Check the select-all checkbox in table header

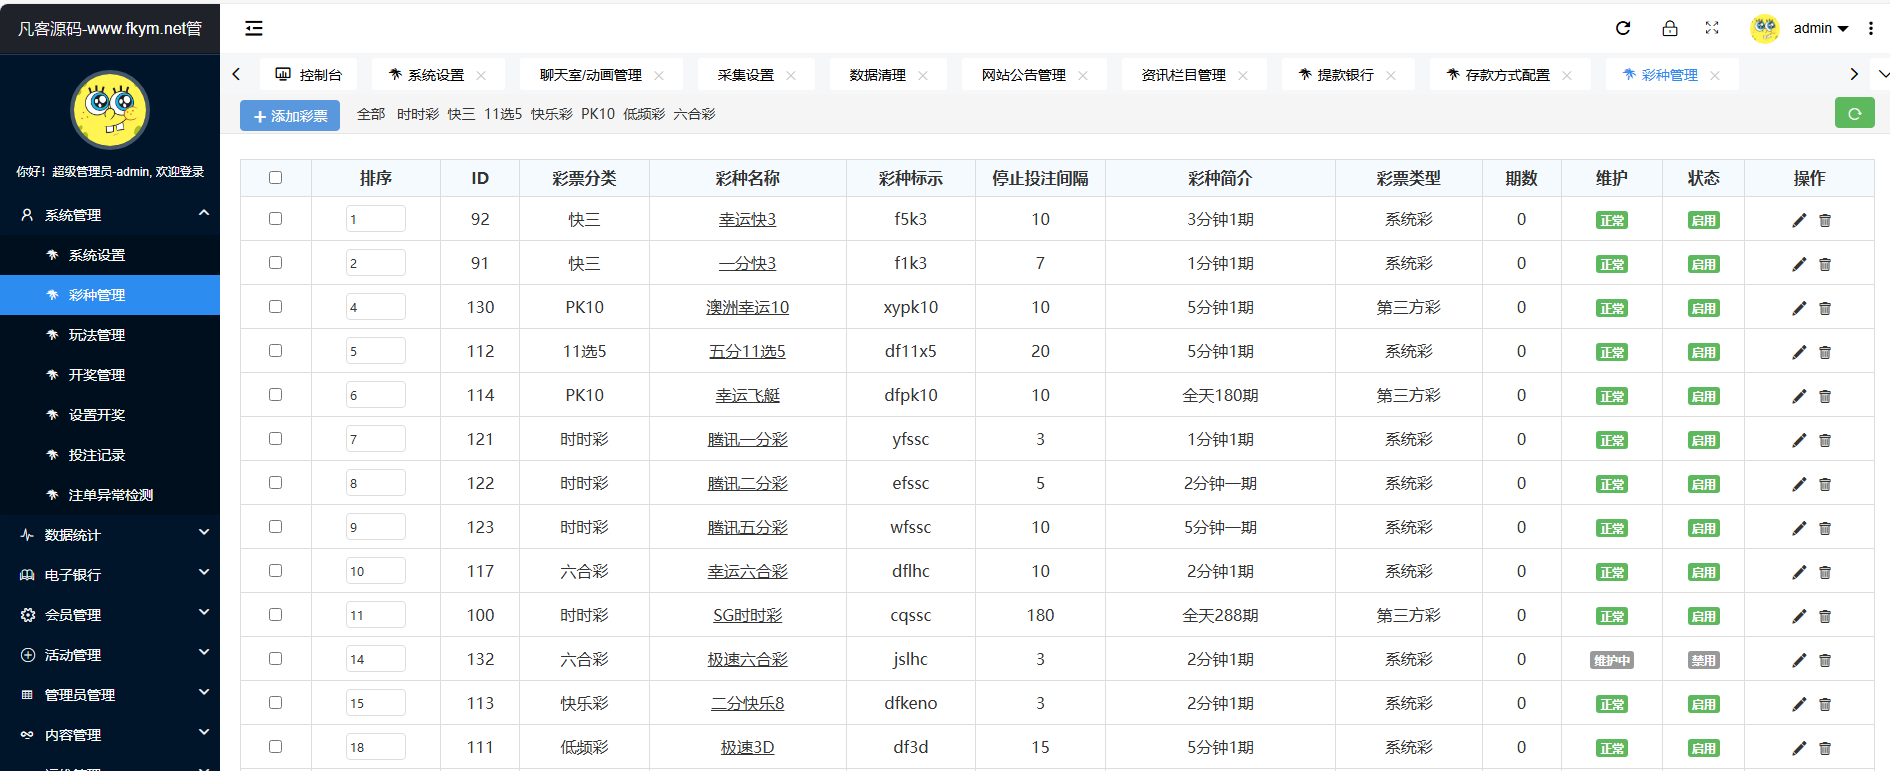[x=275, y=177]
